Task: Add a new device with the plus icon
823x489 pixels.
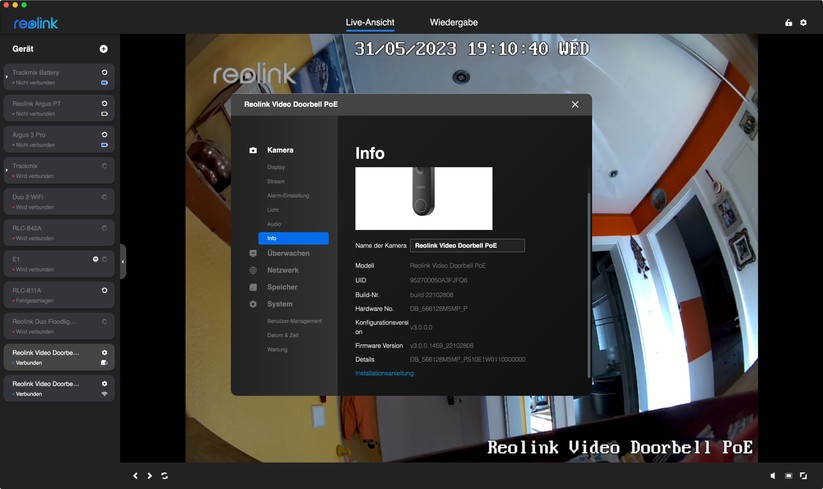Action: (x=103, y=49)
